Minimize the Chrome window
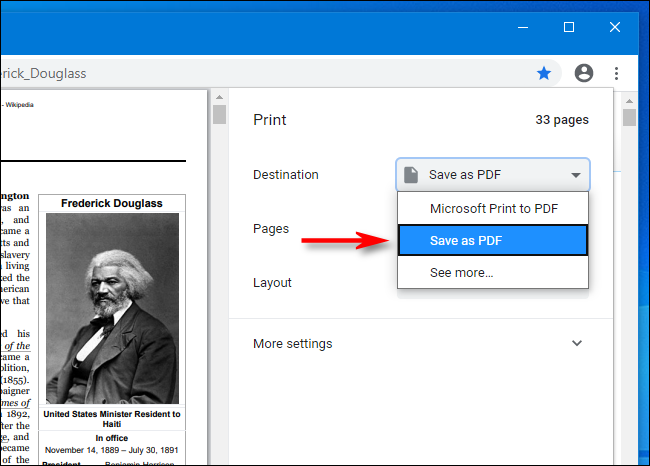 pos(523,27)
